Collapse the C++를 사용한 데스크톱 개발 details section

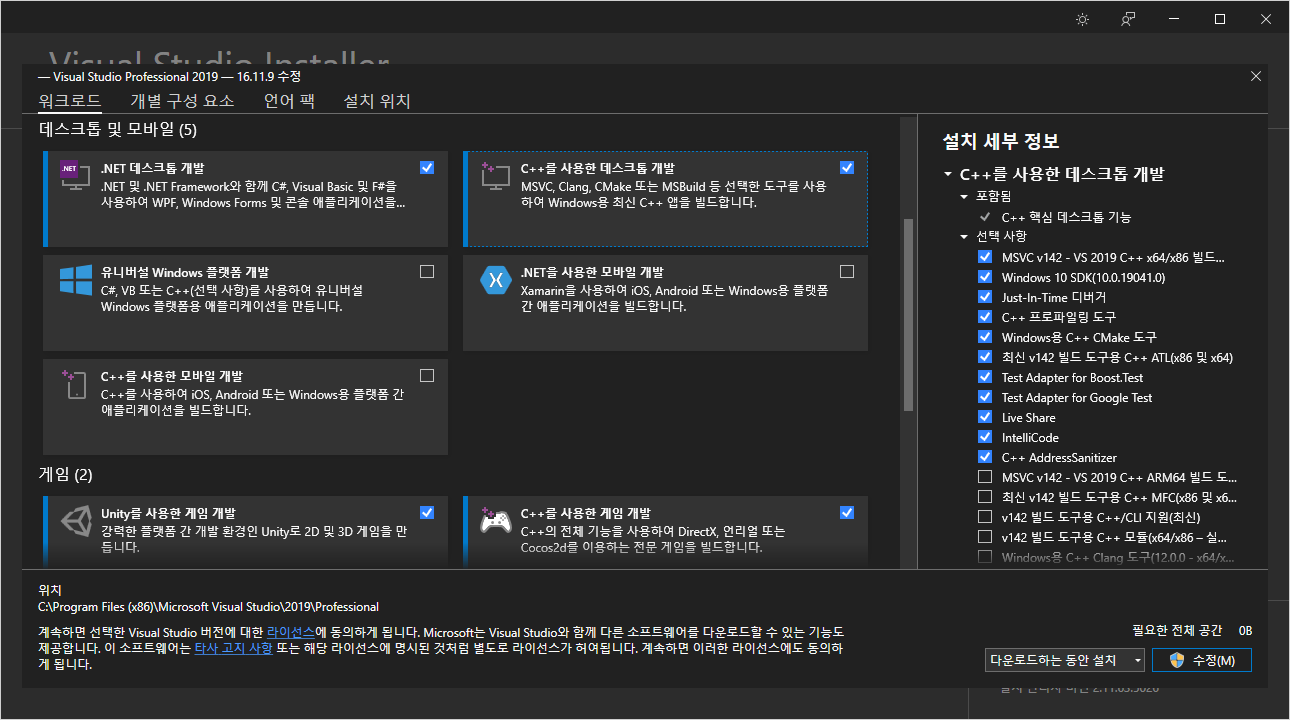[x=947, y=174]
